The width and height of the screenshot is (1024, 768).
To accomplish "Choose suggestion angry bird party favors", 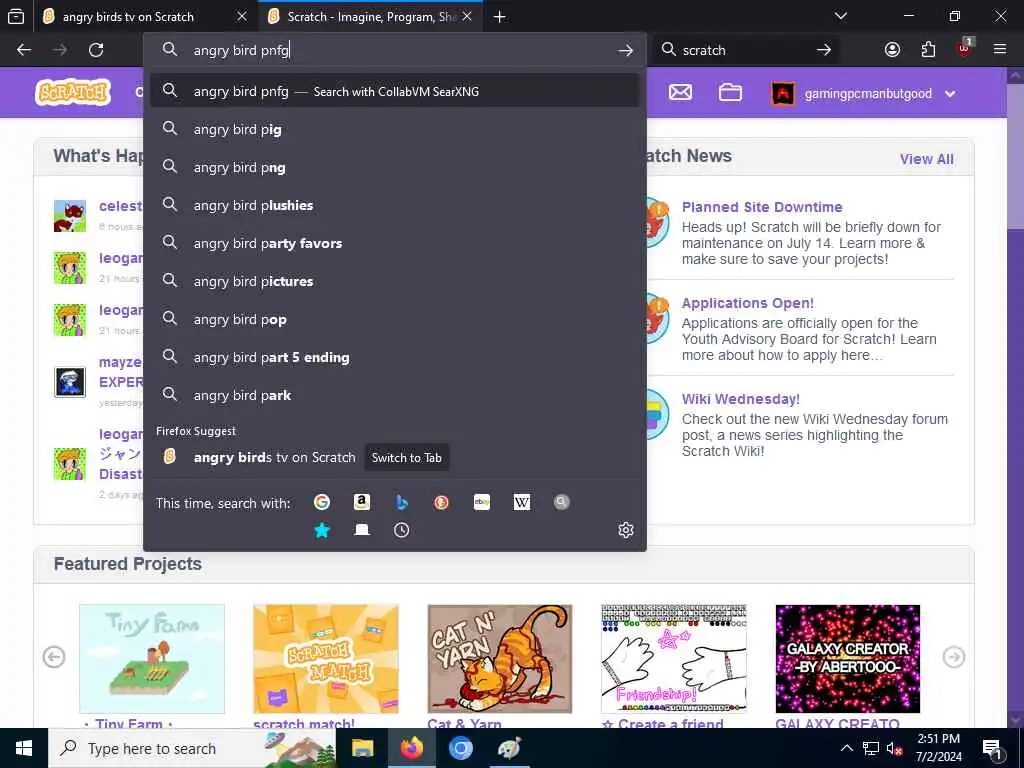I will point(394,243).
